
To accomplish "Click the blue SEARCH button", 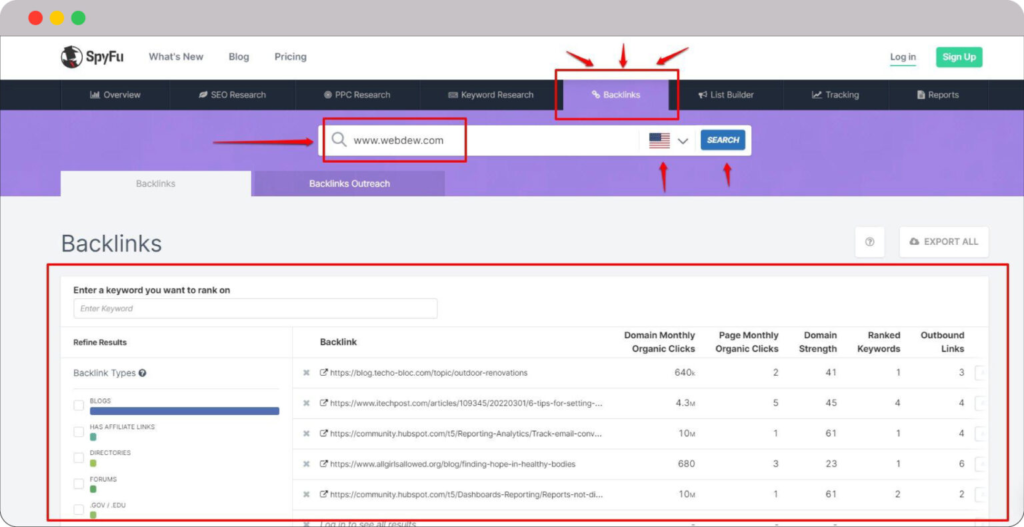I will pos(723,140).
